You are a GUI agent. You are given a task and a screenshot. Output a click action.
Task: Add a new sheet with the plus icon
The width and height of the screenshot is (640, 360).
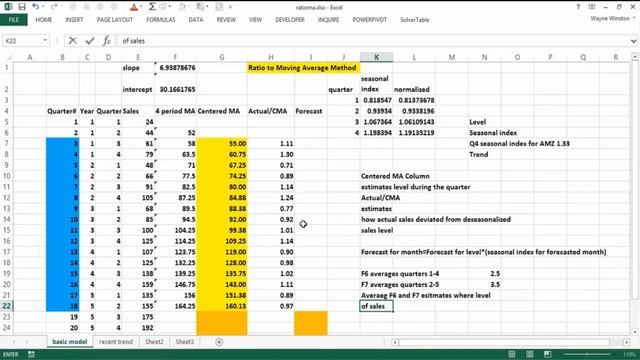(x=219, y=342)
